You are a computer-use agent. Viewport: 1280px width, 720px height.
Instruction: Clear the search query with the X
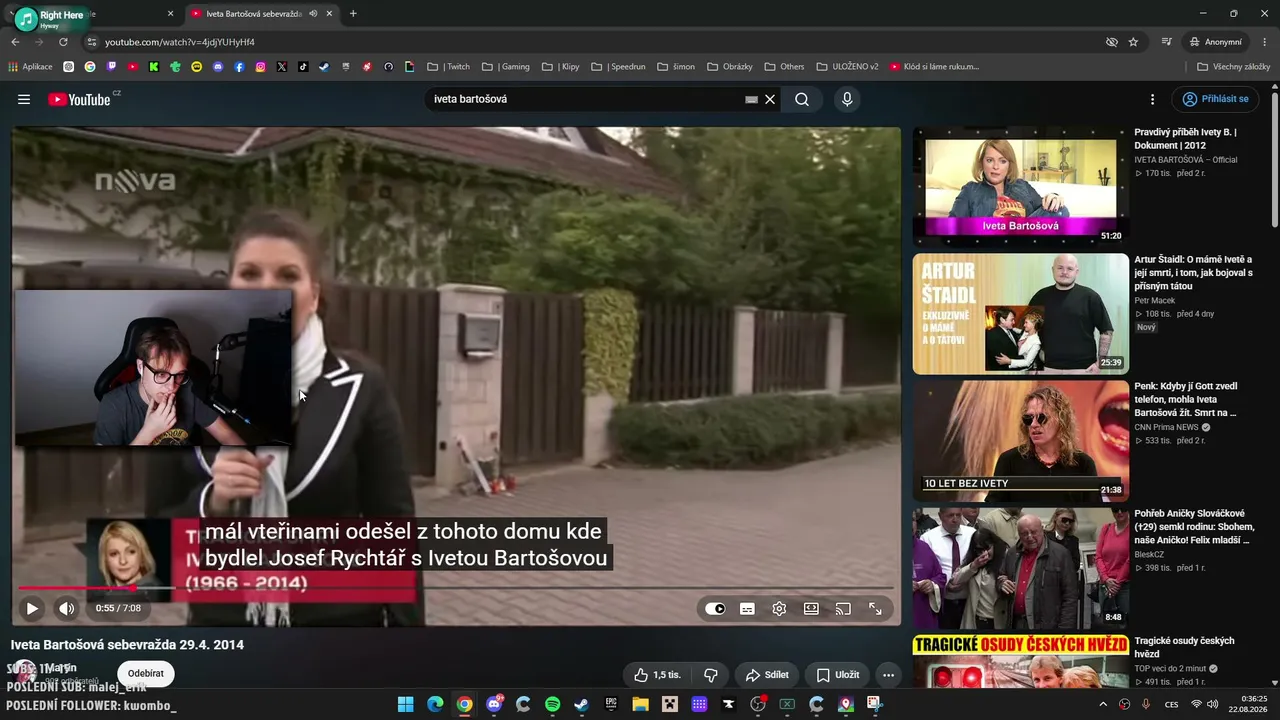[x=770, y=99]
